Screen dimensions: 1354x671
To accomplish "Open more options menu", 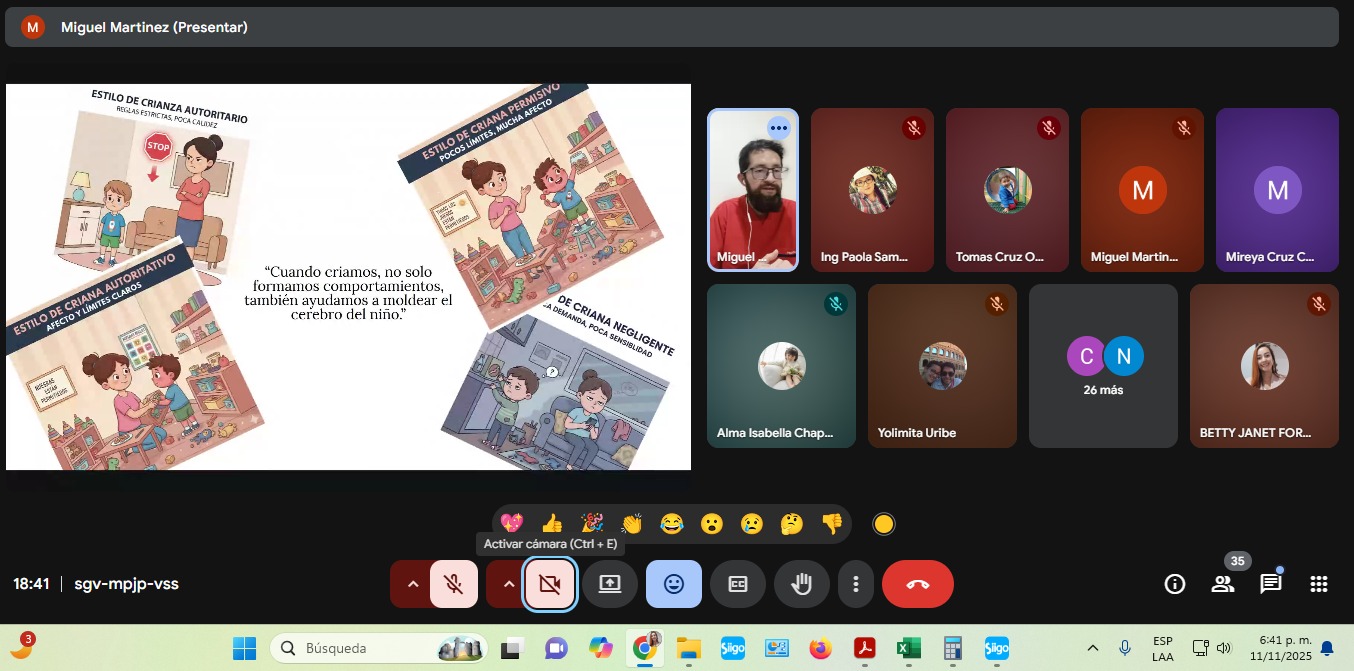I will 855,584.
